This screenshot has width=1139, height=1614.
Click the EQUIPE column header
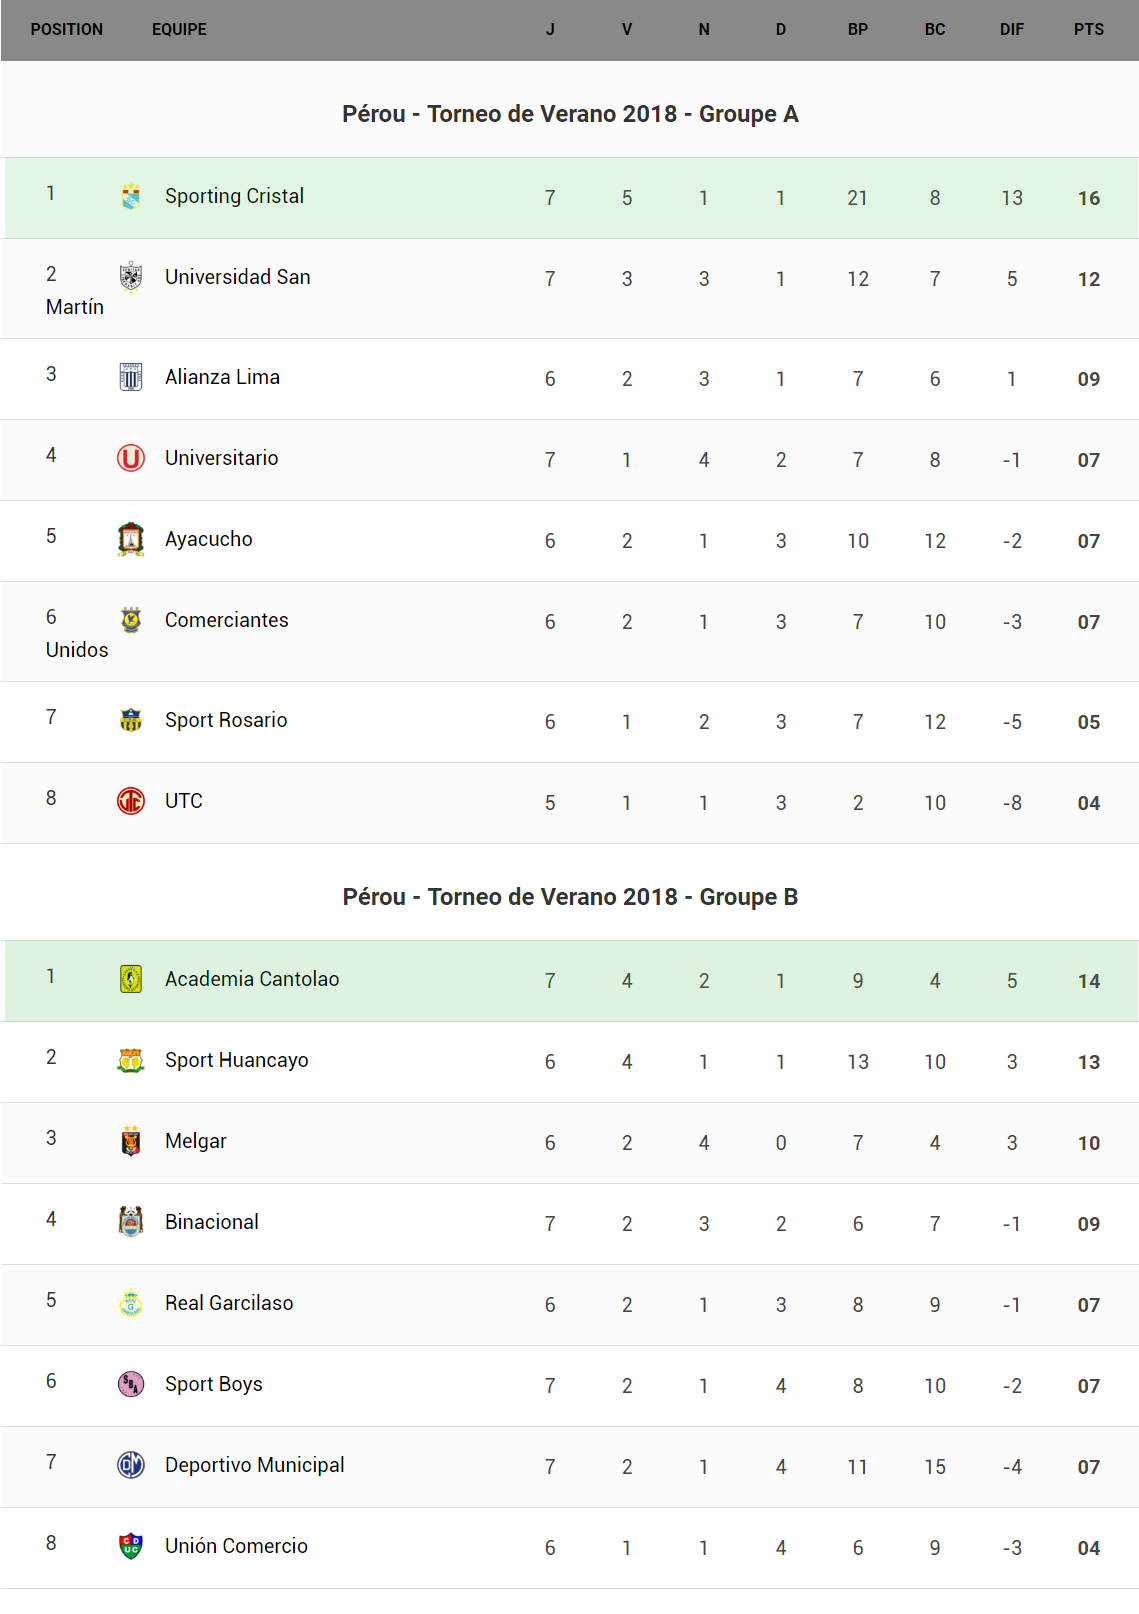click(x=180, y=30)
